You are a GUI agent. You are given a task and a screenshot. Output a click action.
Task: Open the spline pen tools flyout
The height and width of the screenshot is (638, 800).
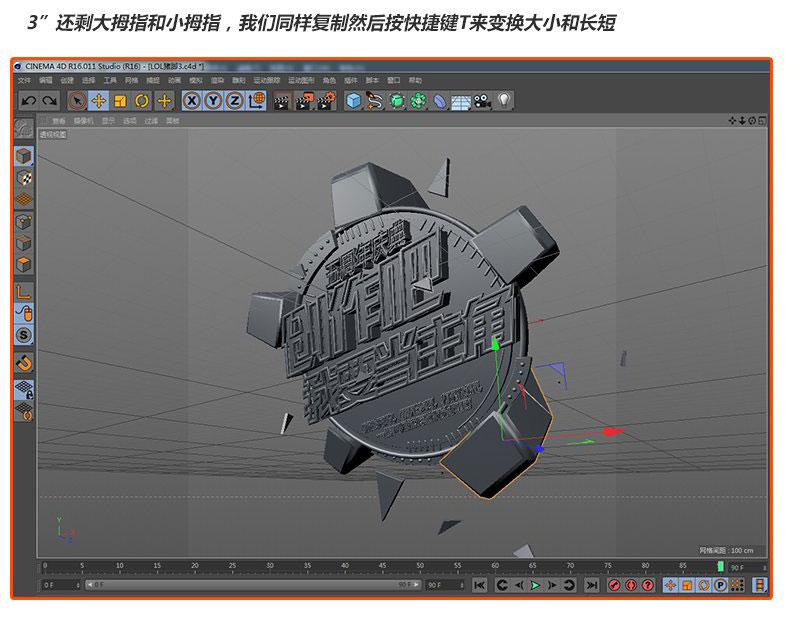pos(375,101)
